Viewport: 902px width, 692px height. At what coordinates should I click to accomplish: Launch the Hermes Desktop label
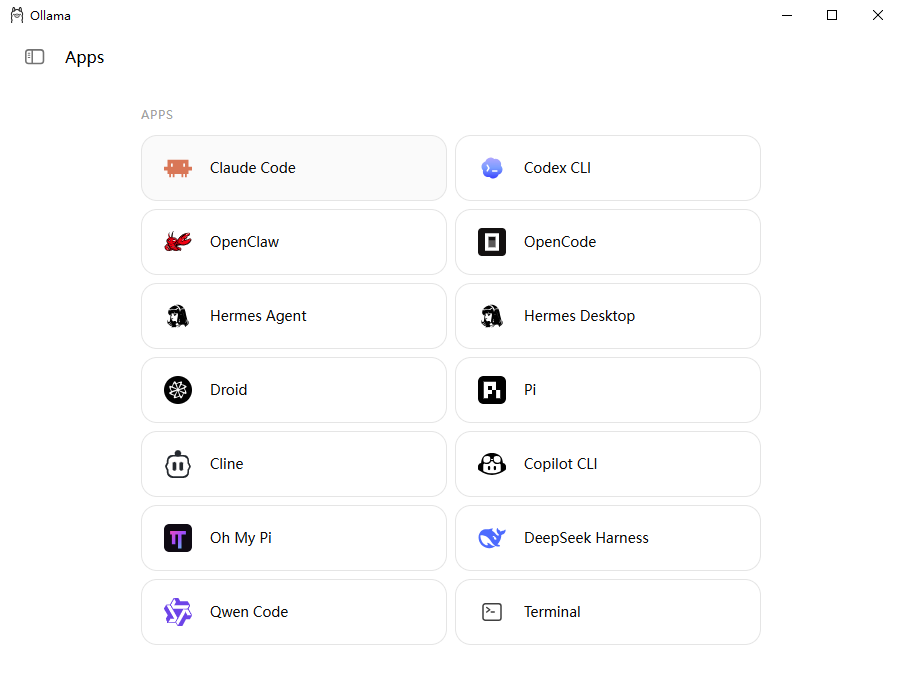pyautogui.click(x=579, y=316)
